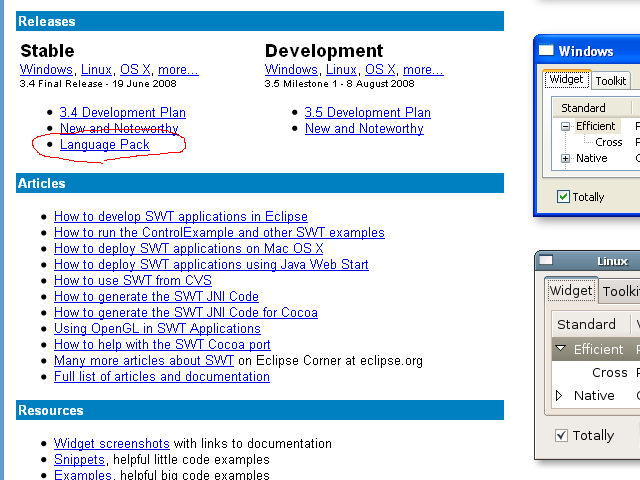Open How to develop SWT applications in Eclipse

click(x=181, y=216)
